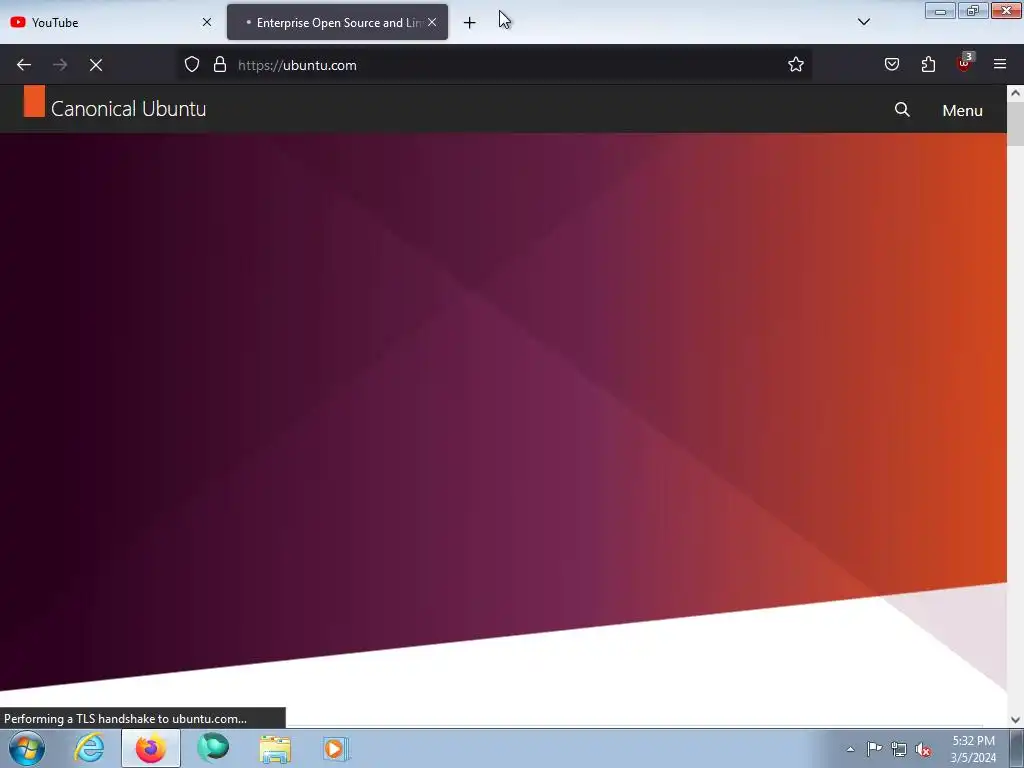
Task: Open the Extensions puzzle icon
Action: point(928,65)
